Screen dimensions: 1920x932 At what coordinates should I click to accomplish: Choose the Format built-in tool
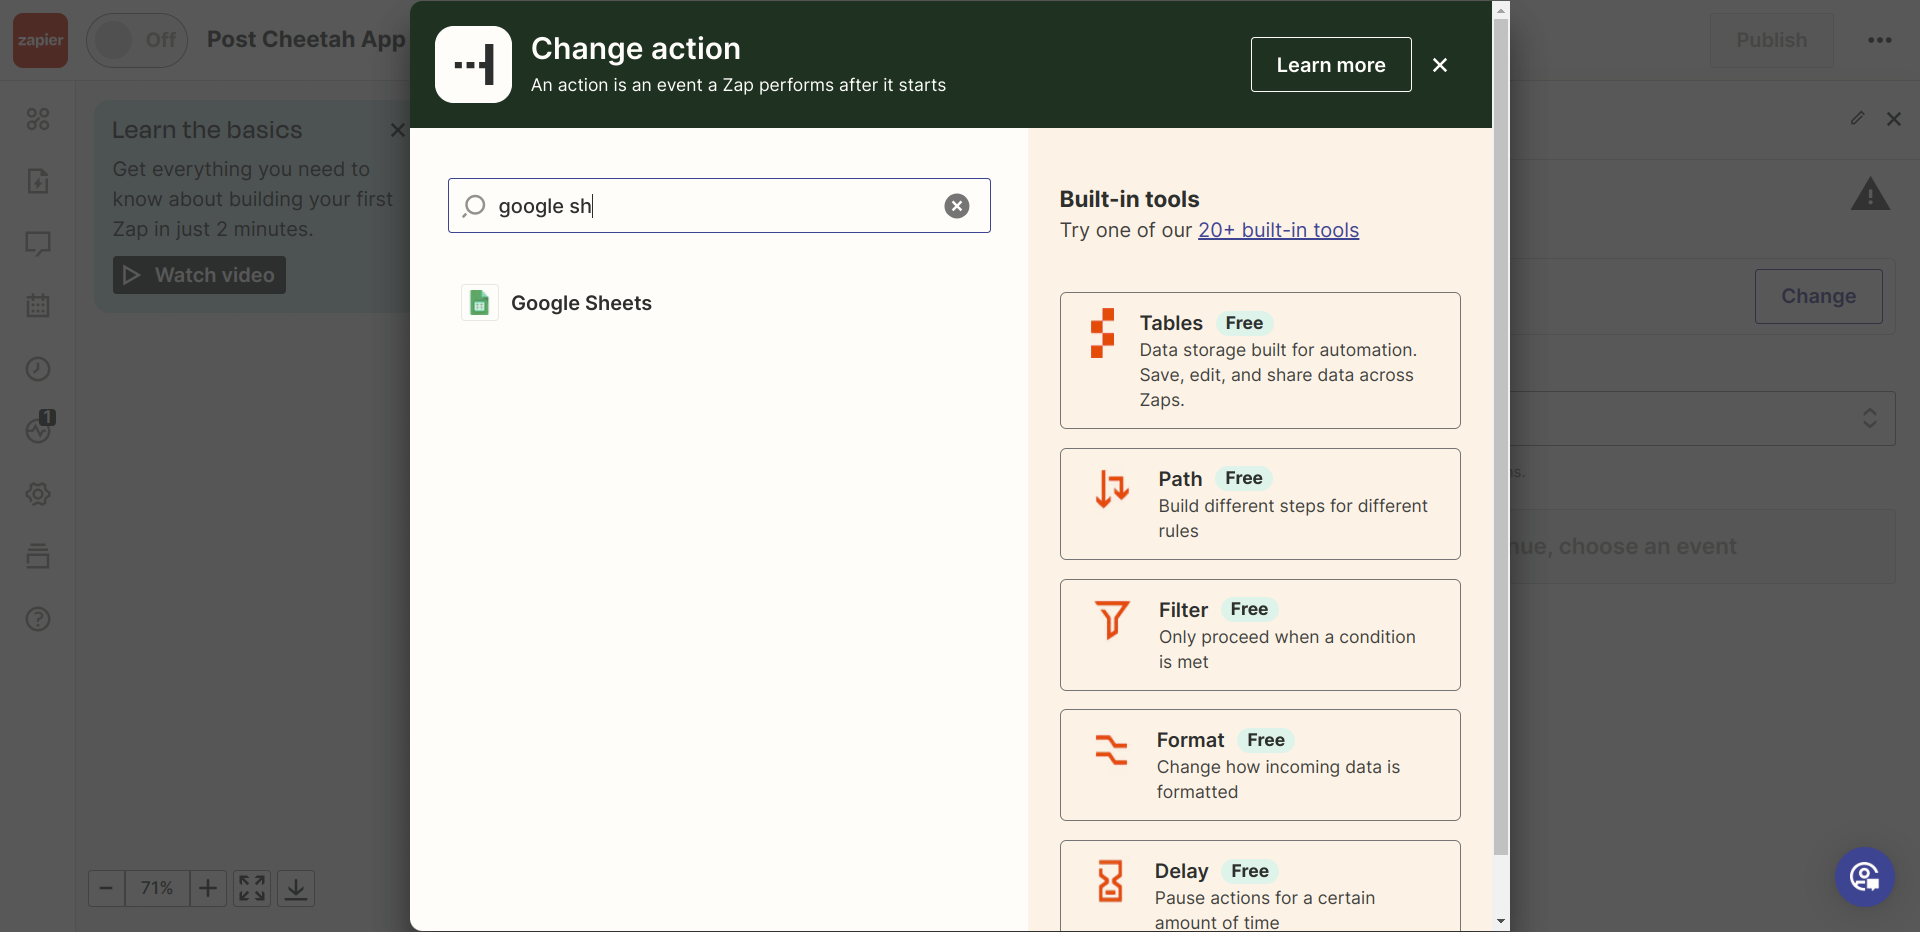pos(1260,765)
